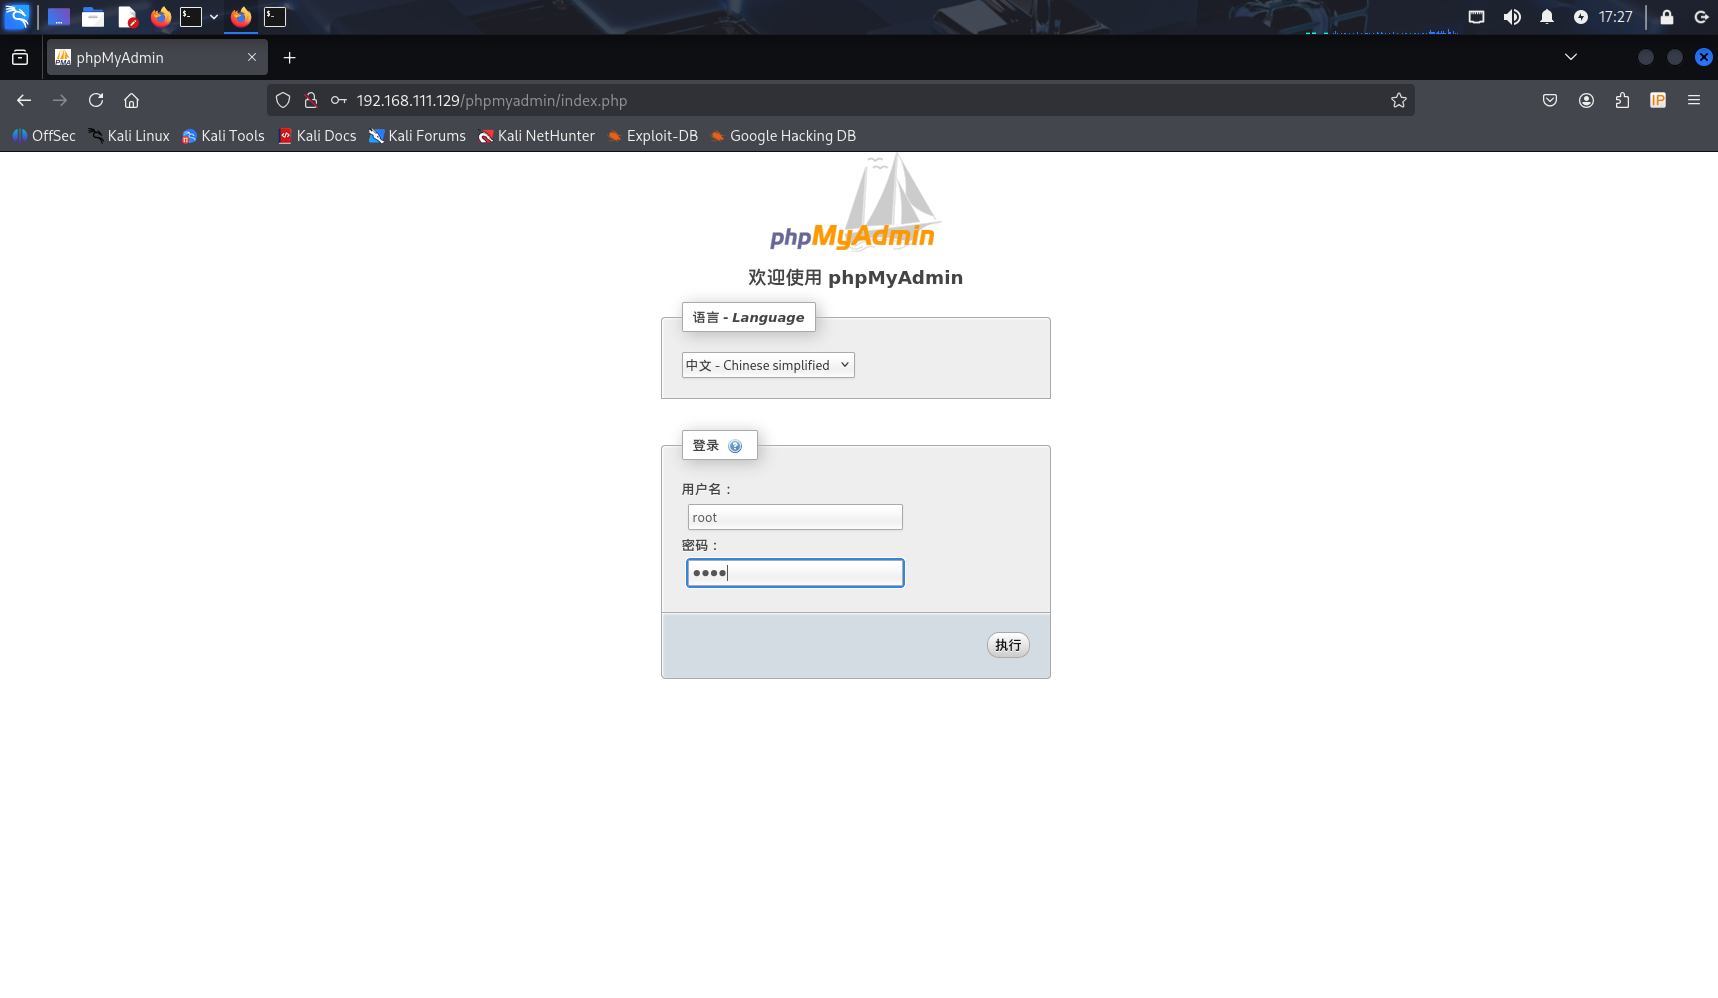This screenshot has width=1718, height=998.
Task: Select the phpMyAdmin browser tab
Action: pyautogui.click(x=157, y=58)
